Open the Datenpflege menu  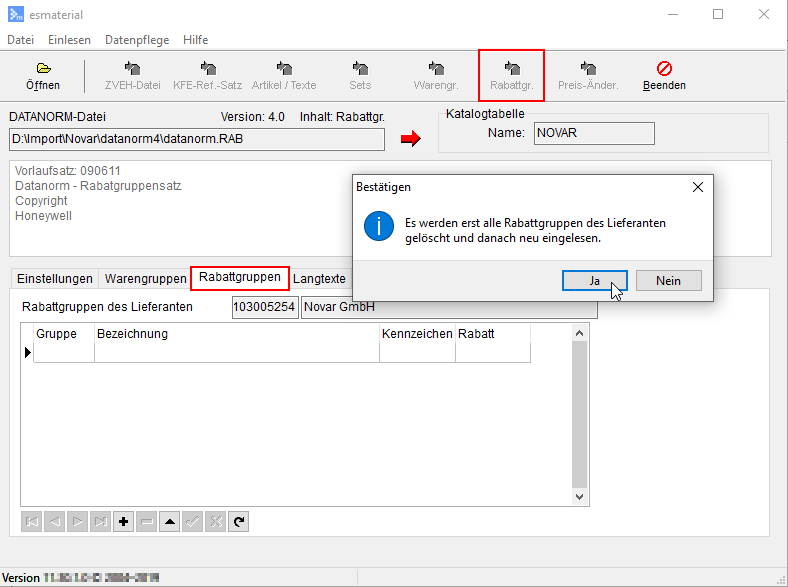coord(136,40)
